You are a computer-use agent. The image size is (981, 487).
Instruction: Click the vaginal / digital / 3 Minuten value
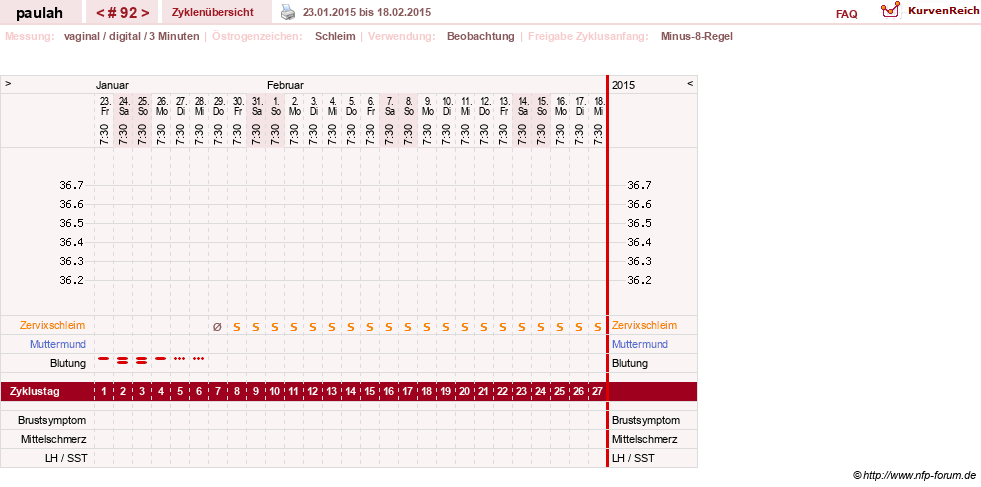point(131,36)
